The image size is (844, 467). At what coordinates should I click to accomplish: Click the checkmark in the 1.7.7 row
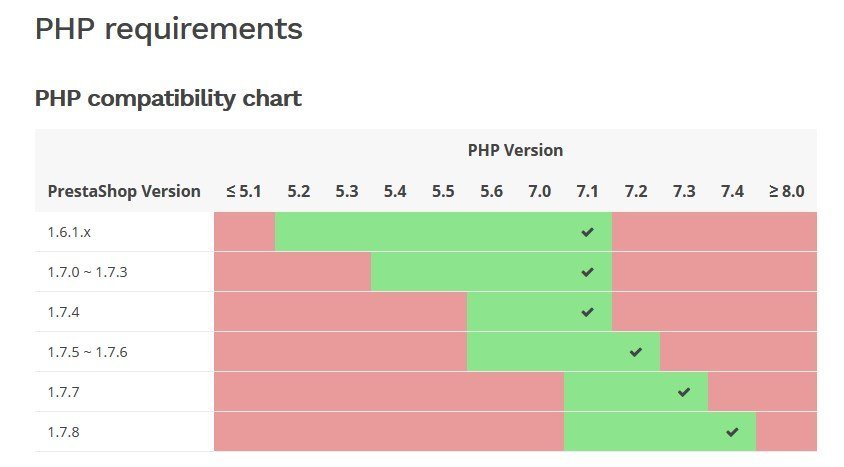point(683,392)
